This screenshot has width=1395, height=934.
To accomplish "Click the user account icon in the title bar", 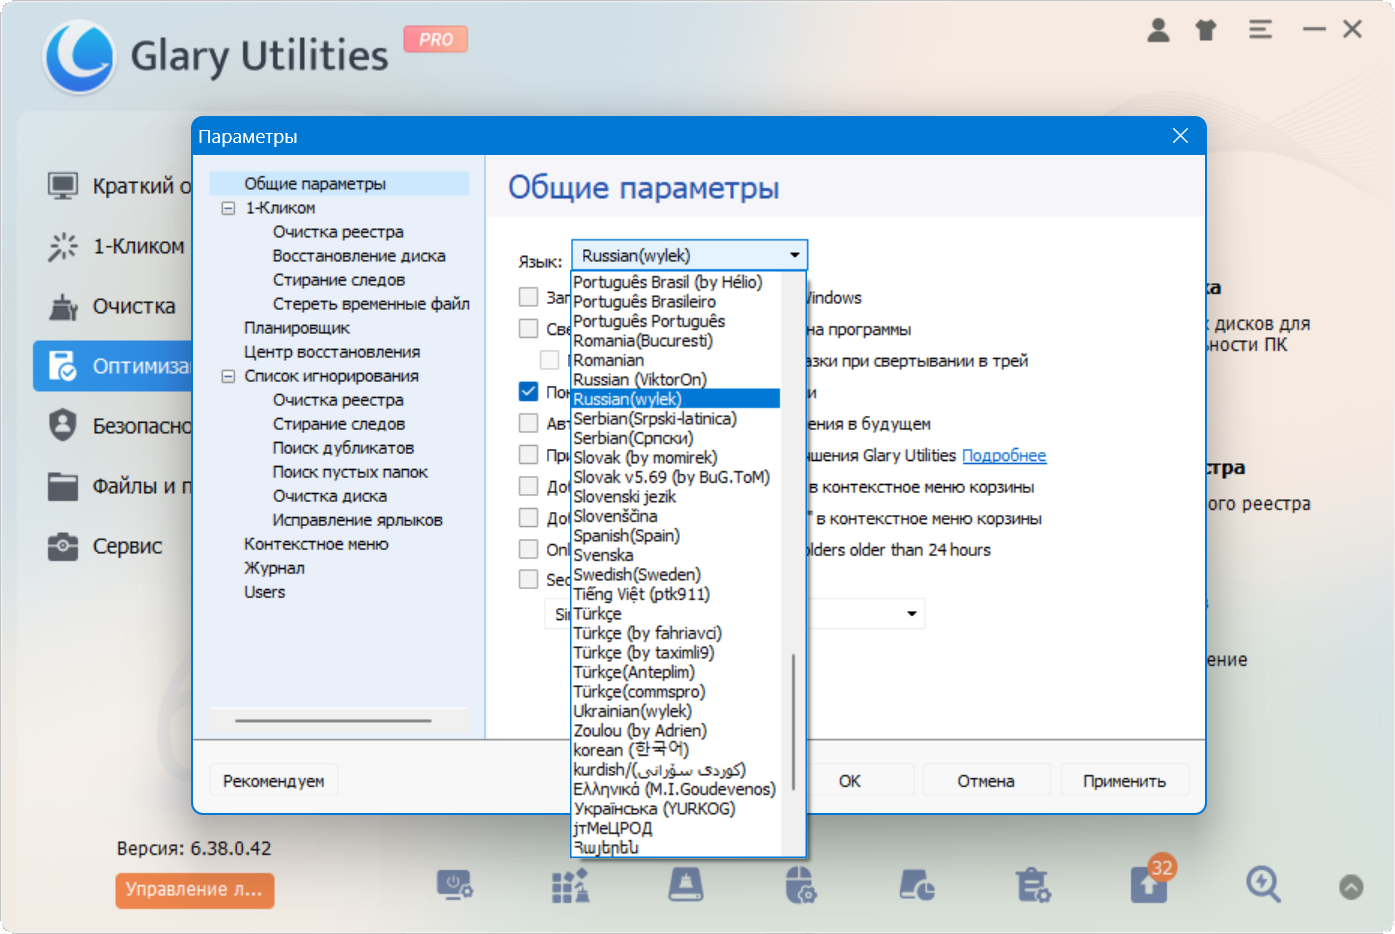I will coord(1158,30).
